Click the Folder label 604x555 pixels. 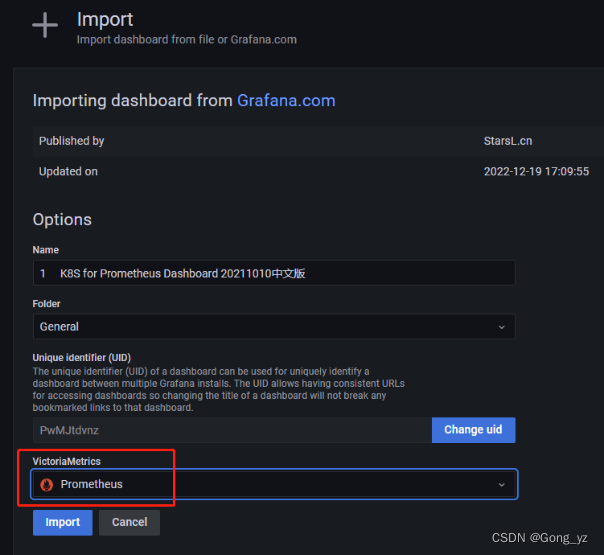(x=46, y=303)
